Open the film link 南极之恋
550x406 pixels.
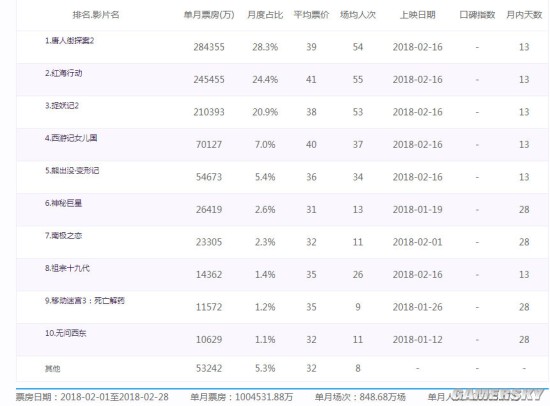point(66,235)
